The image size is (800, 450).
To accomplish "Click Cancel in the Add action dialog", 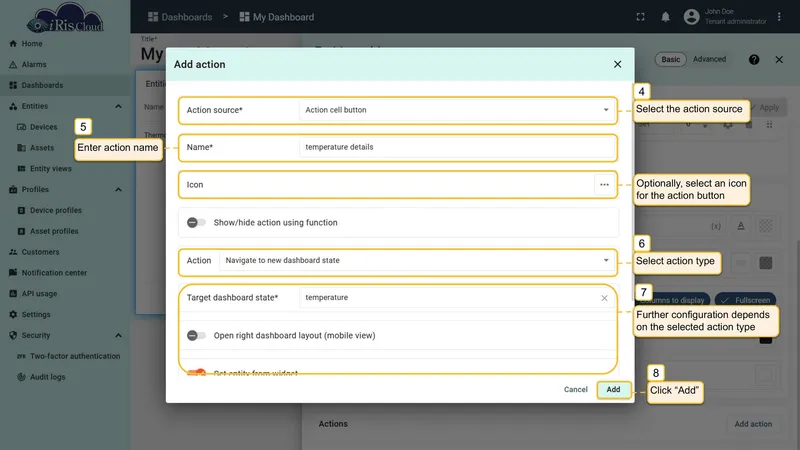I will [x=576, y=389].
